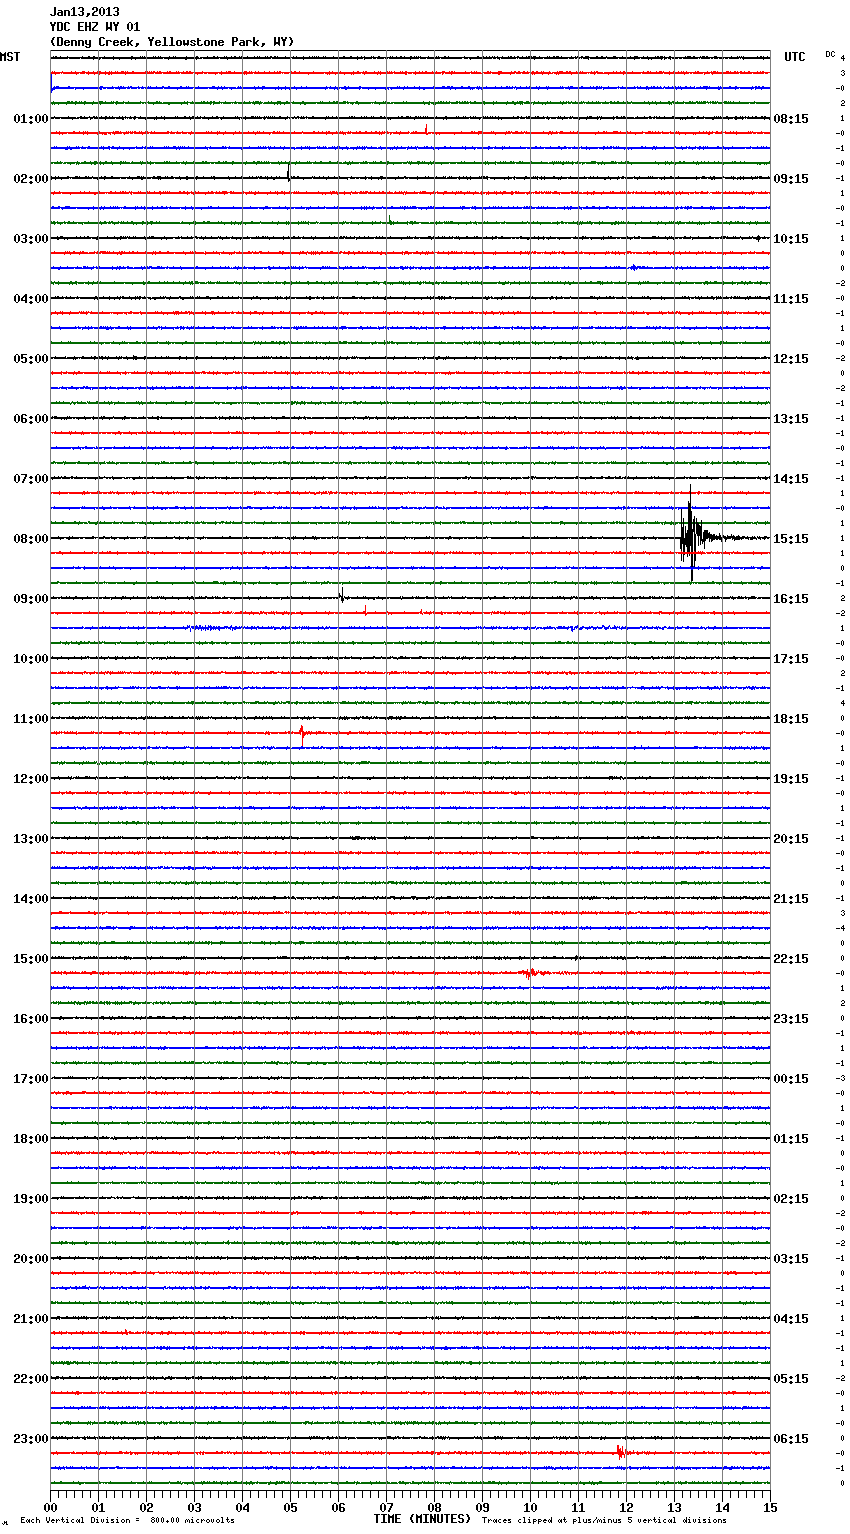This screenshot has width=850, height=1534.
Task: Click the 02:00 MST time label
Action: [31, 179]
